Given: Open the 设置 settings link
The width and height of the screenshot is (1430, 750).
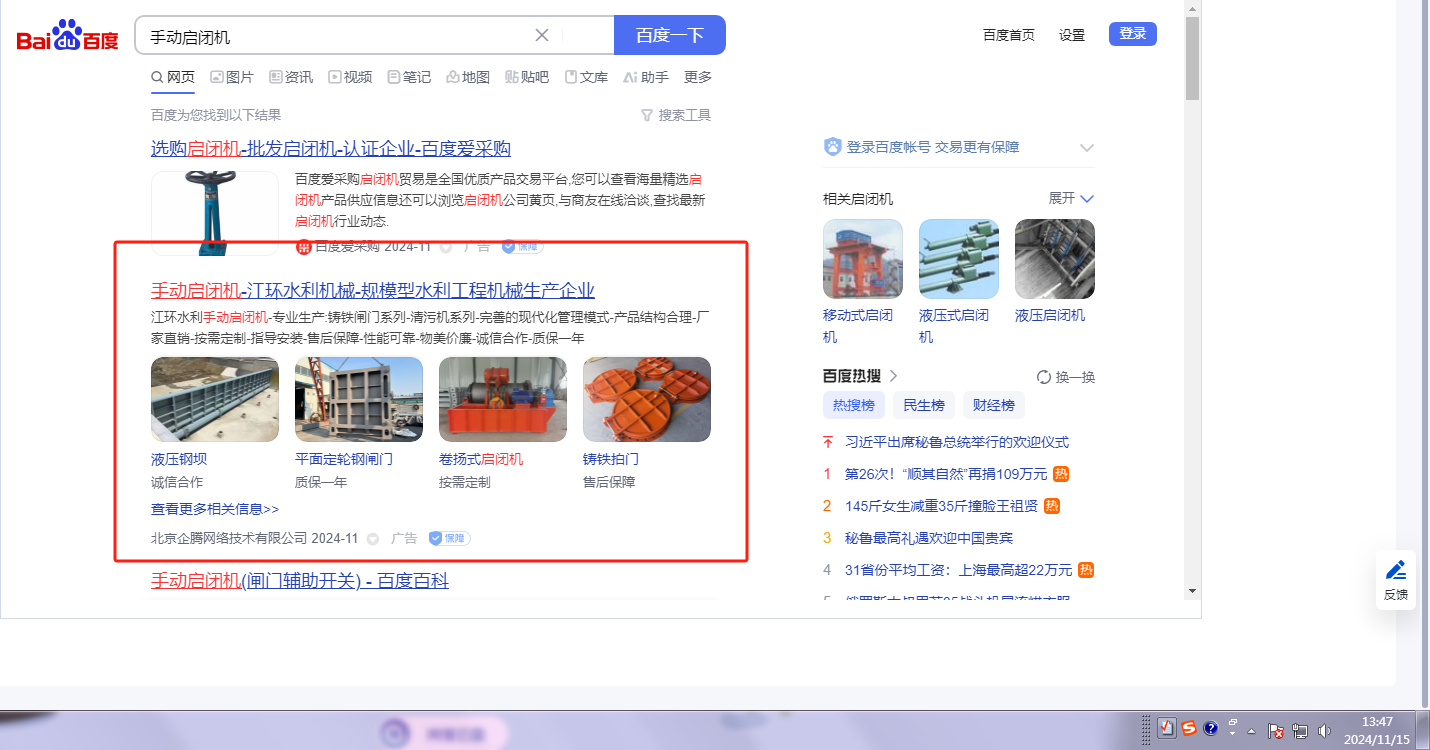Looking at the screenshot, I should (x=1072, y=35).
